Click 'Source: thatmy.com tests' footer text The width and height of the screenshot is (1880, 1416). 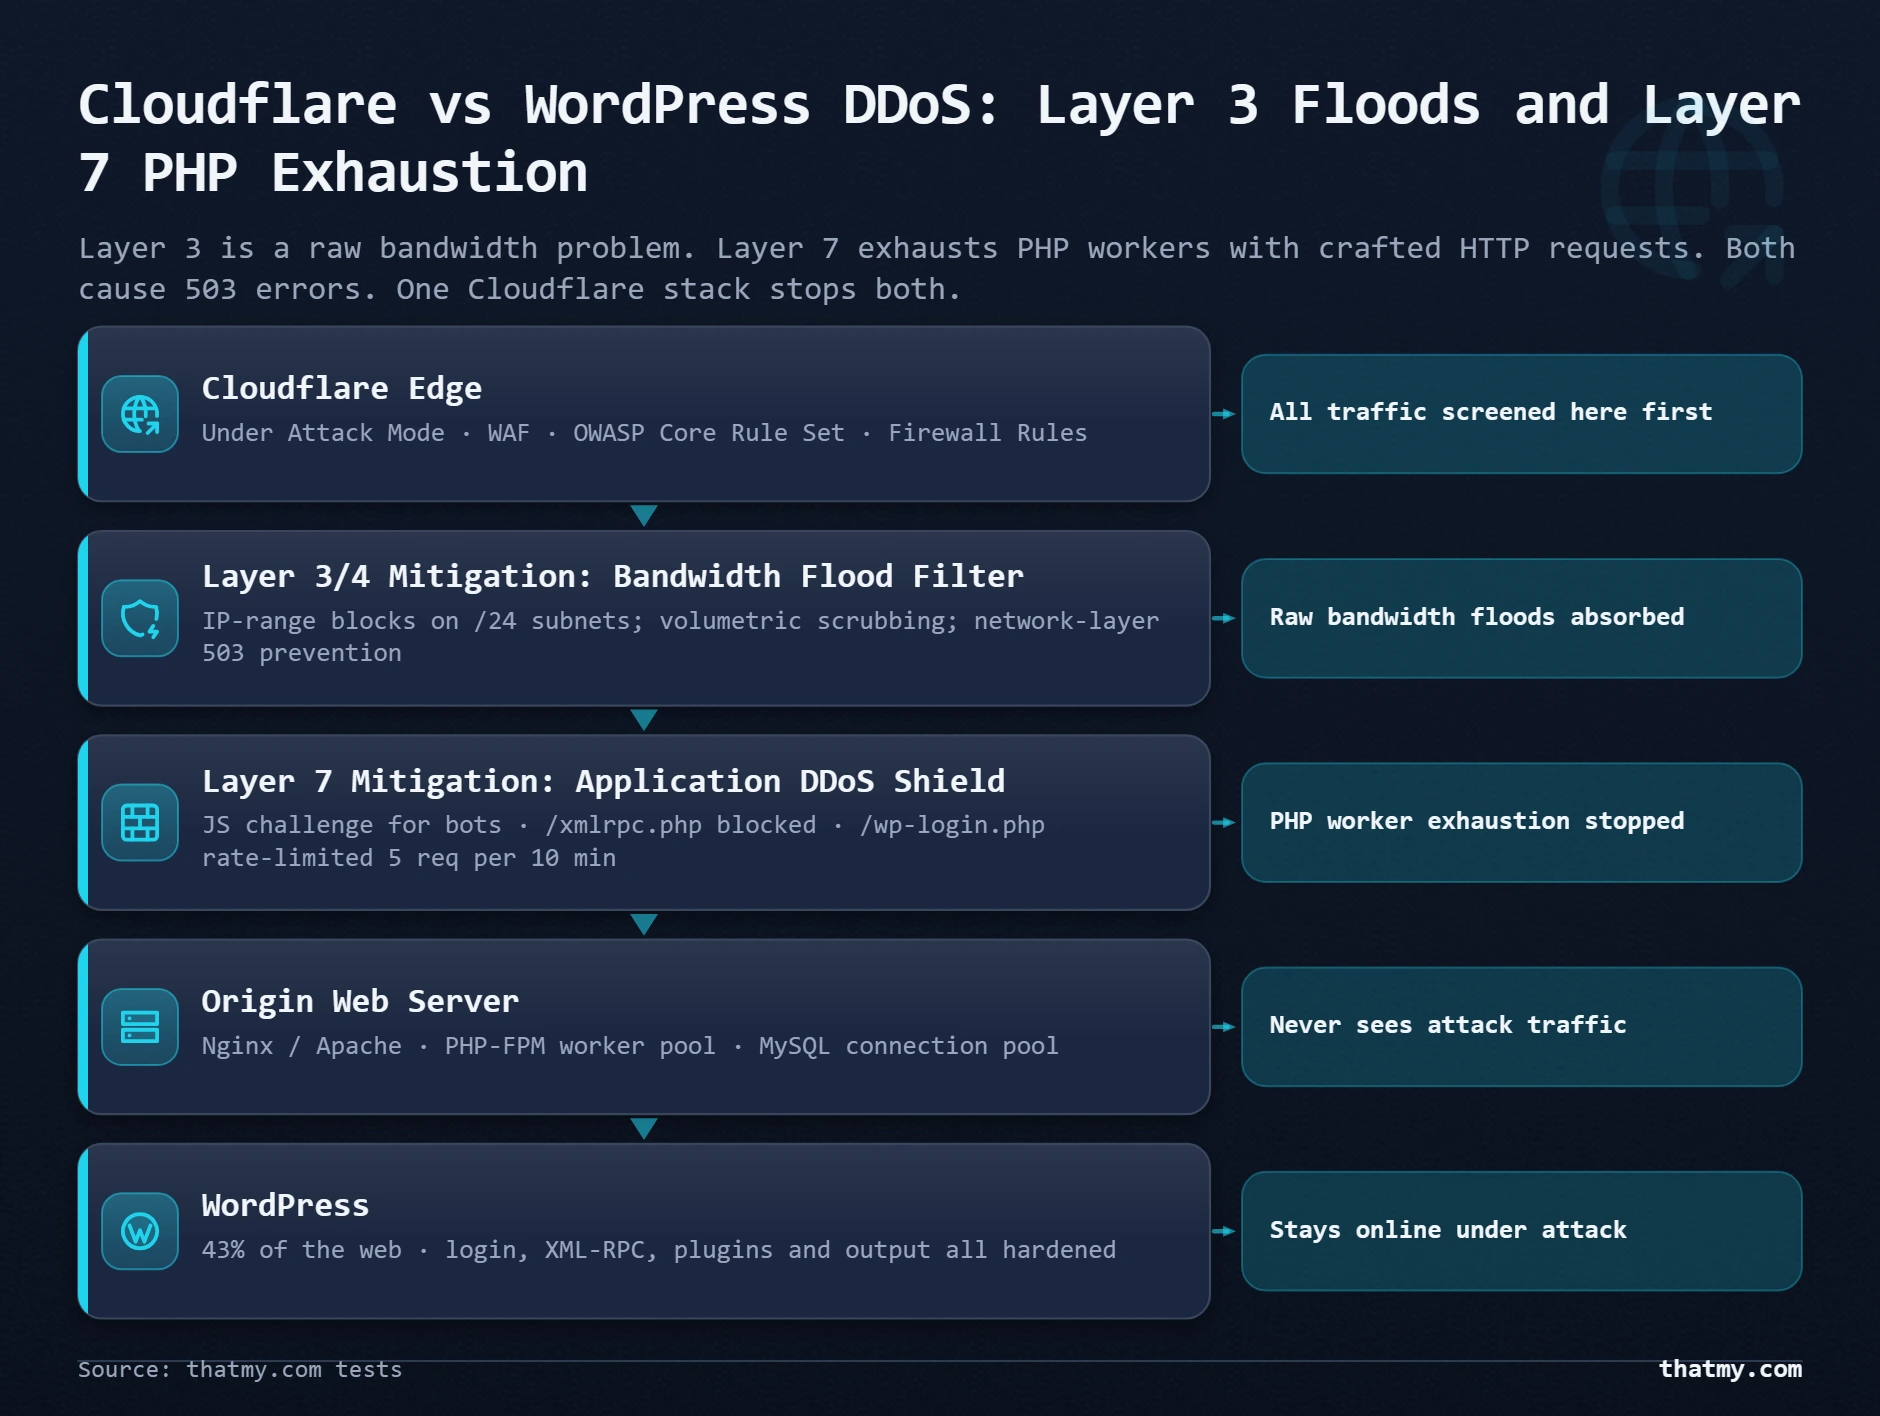click(x=240, y=1370)
